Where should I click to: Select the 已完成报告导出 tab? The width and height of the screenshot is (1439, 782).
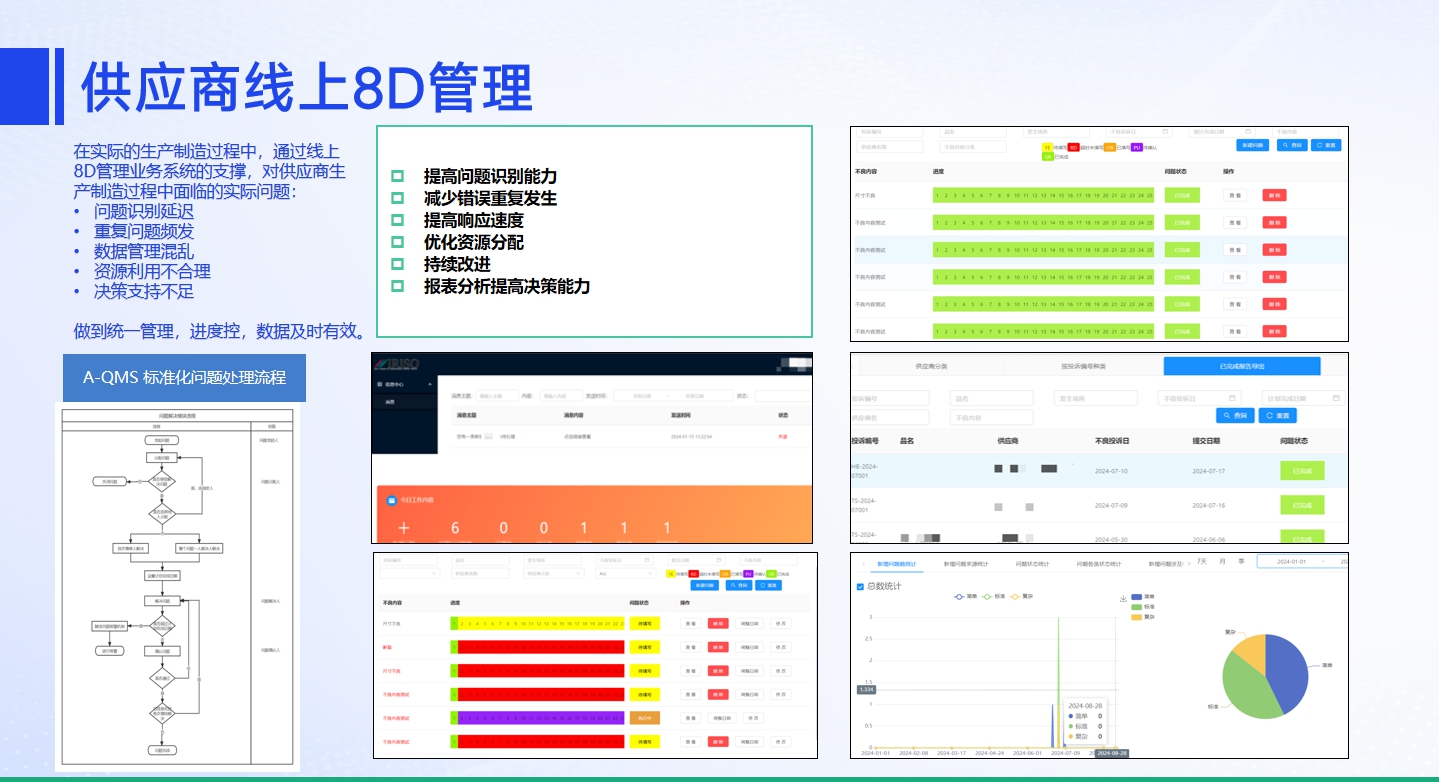tap(1242, 366)
